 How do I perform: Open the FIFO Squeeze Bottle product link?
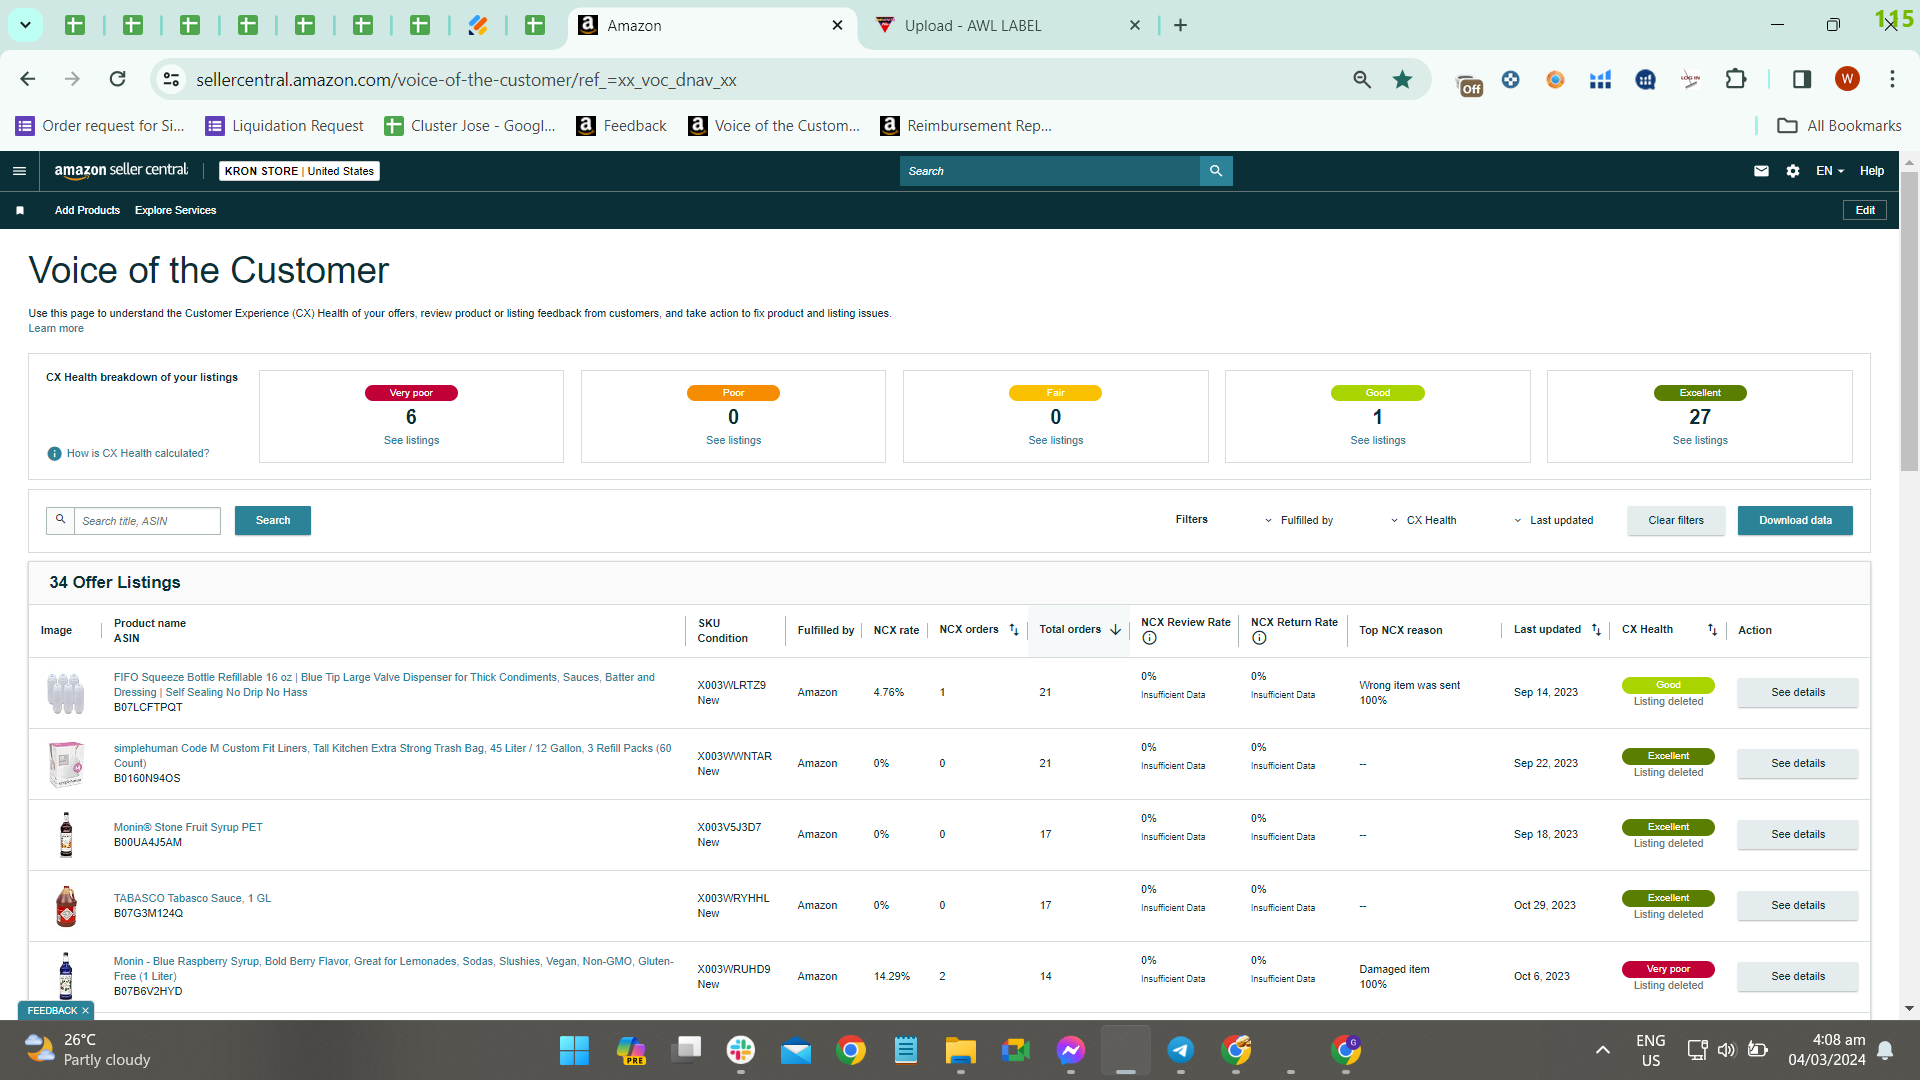384,685
